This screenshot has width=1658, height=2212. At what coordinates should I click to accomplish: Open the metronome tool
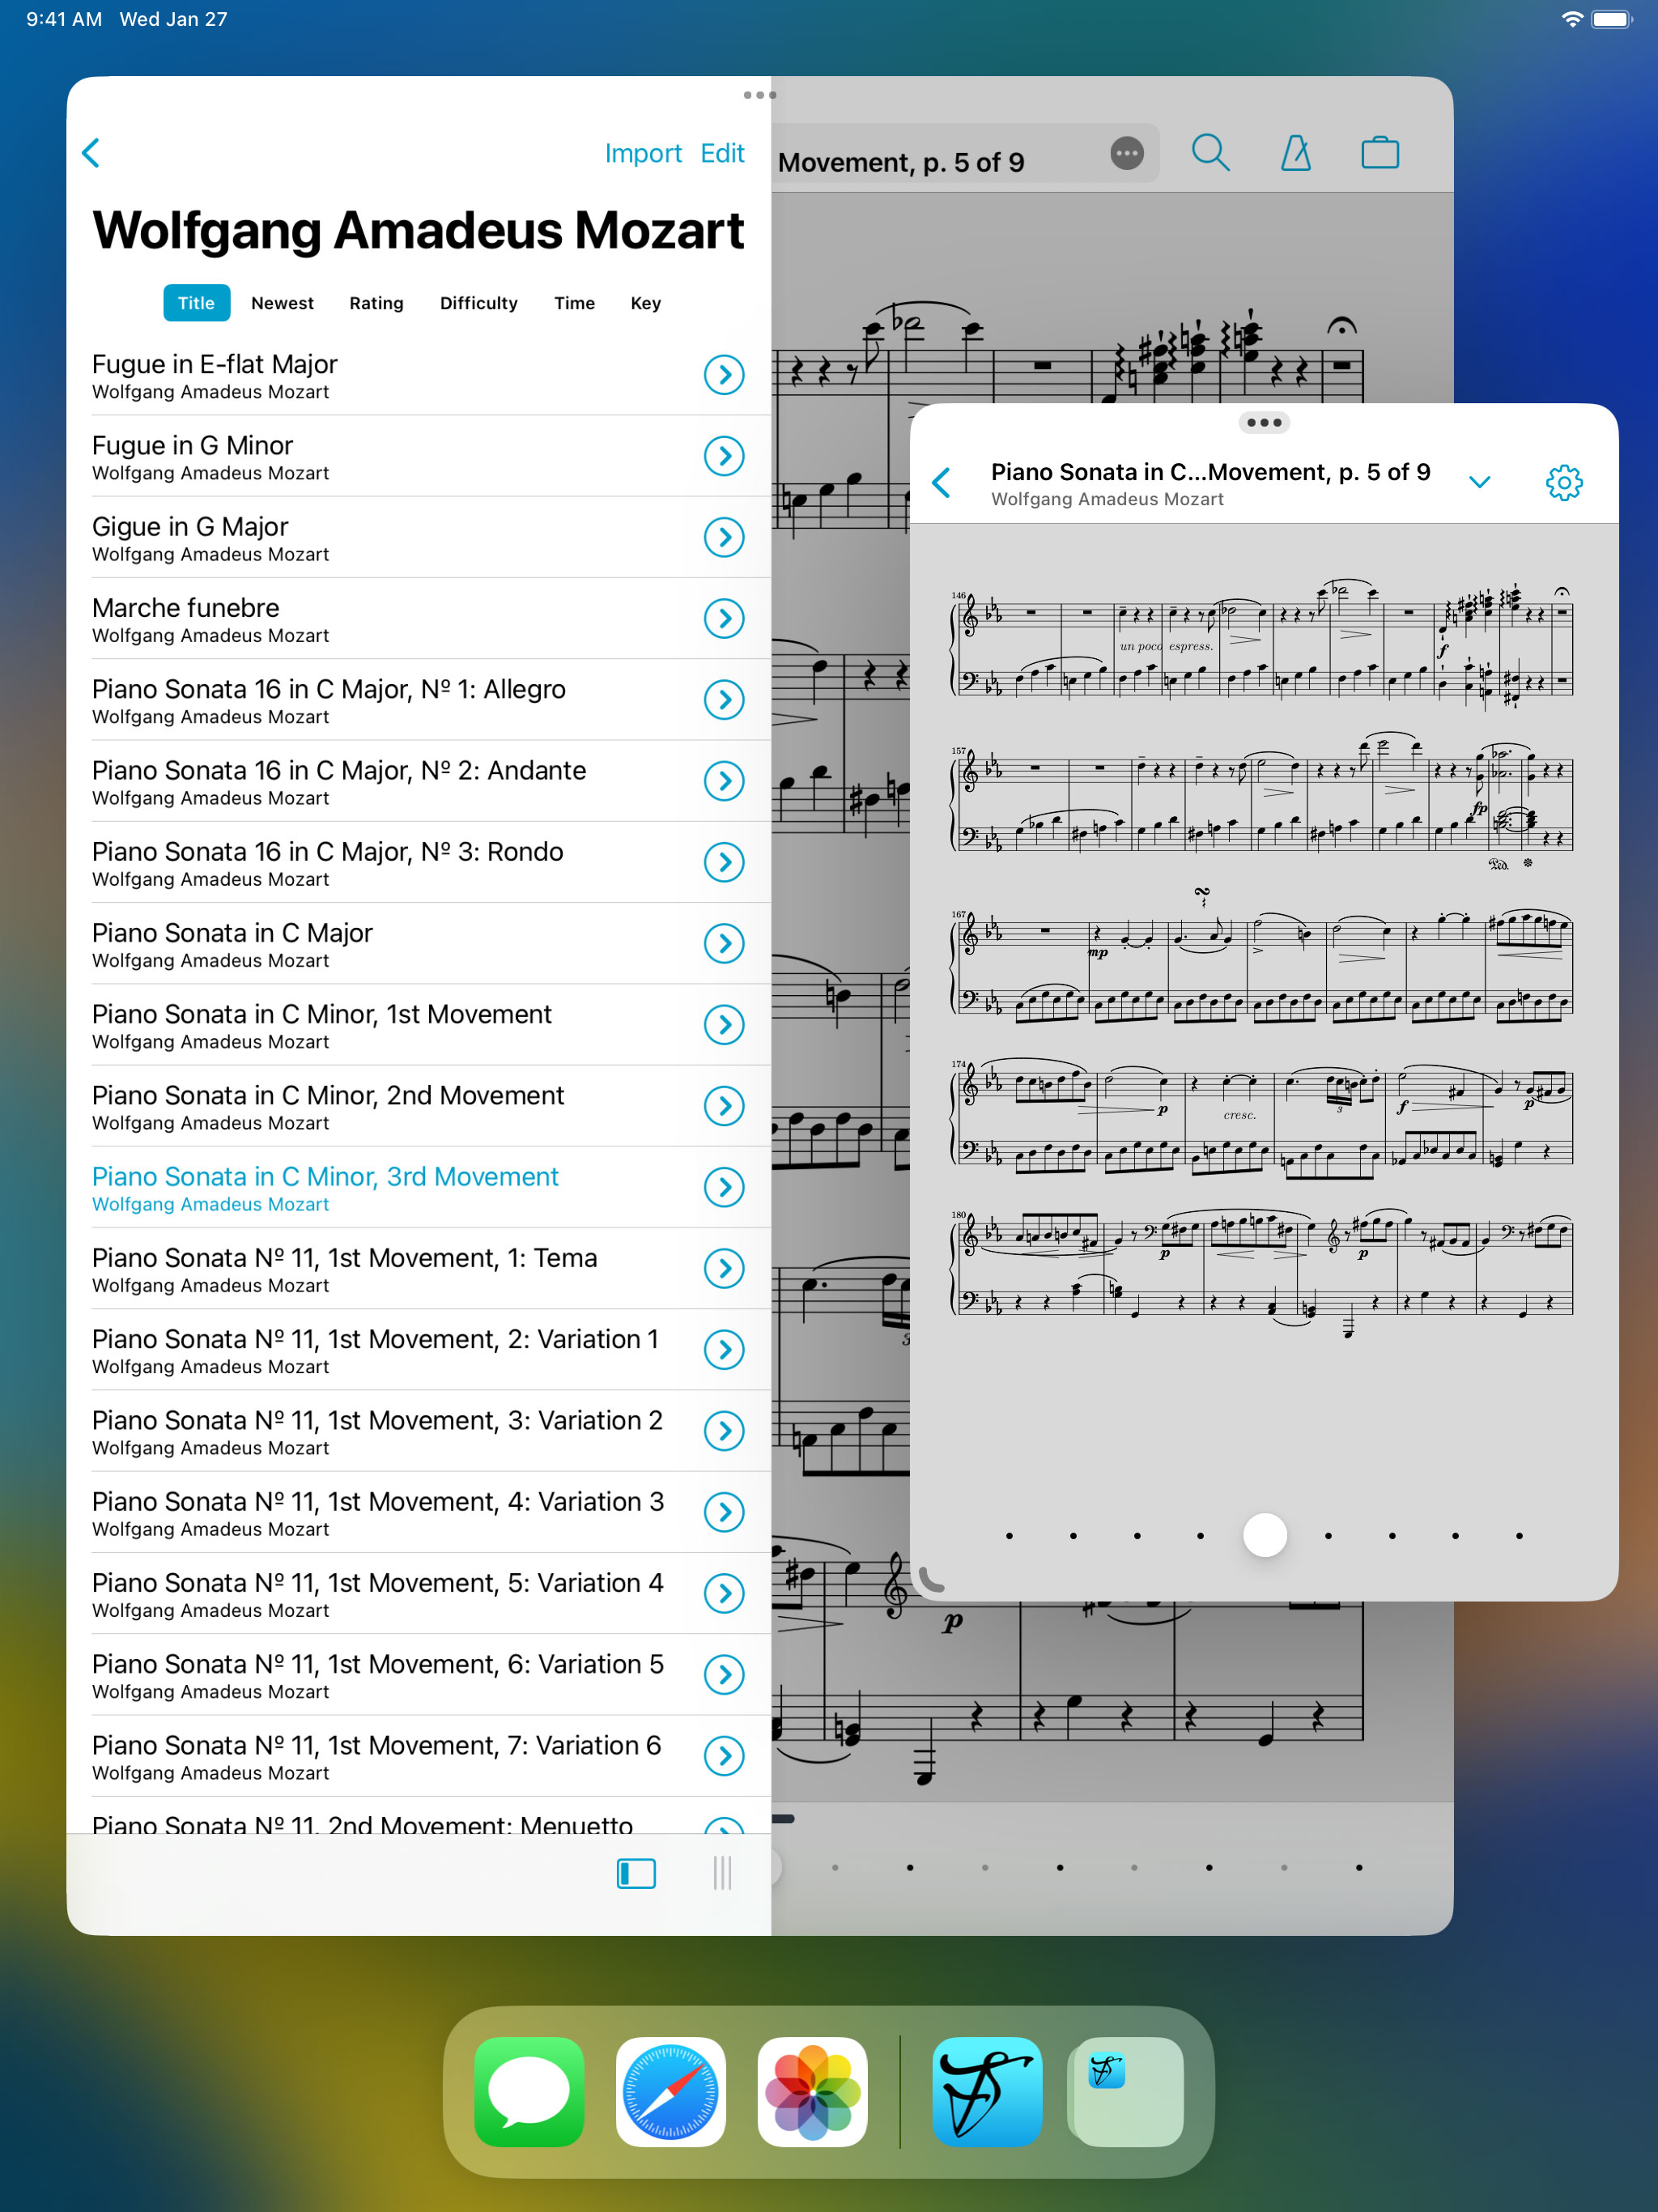[1296, 153]
